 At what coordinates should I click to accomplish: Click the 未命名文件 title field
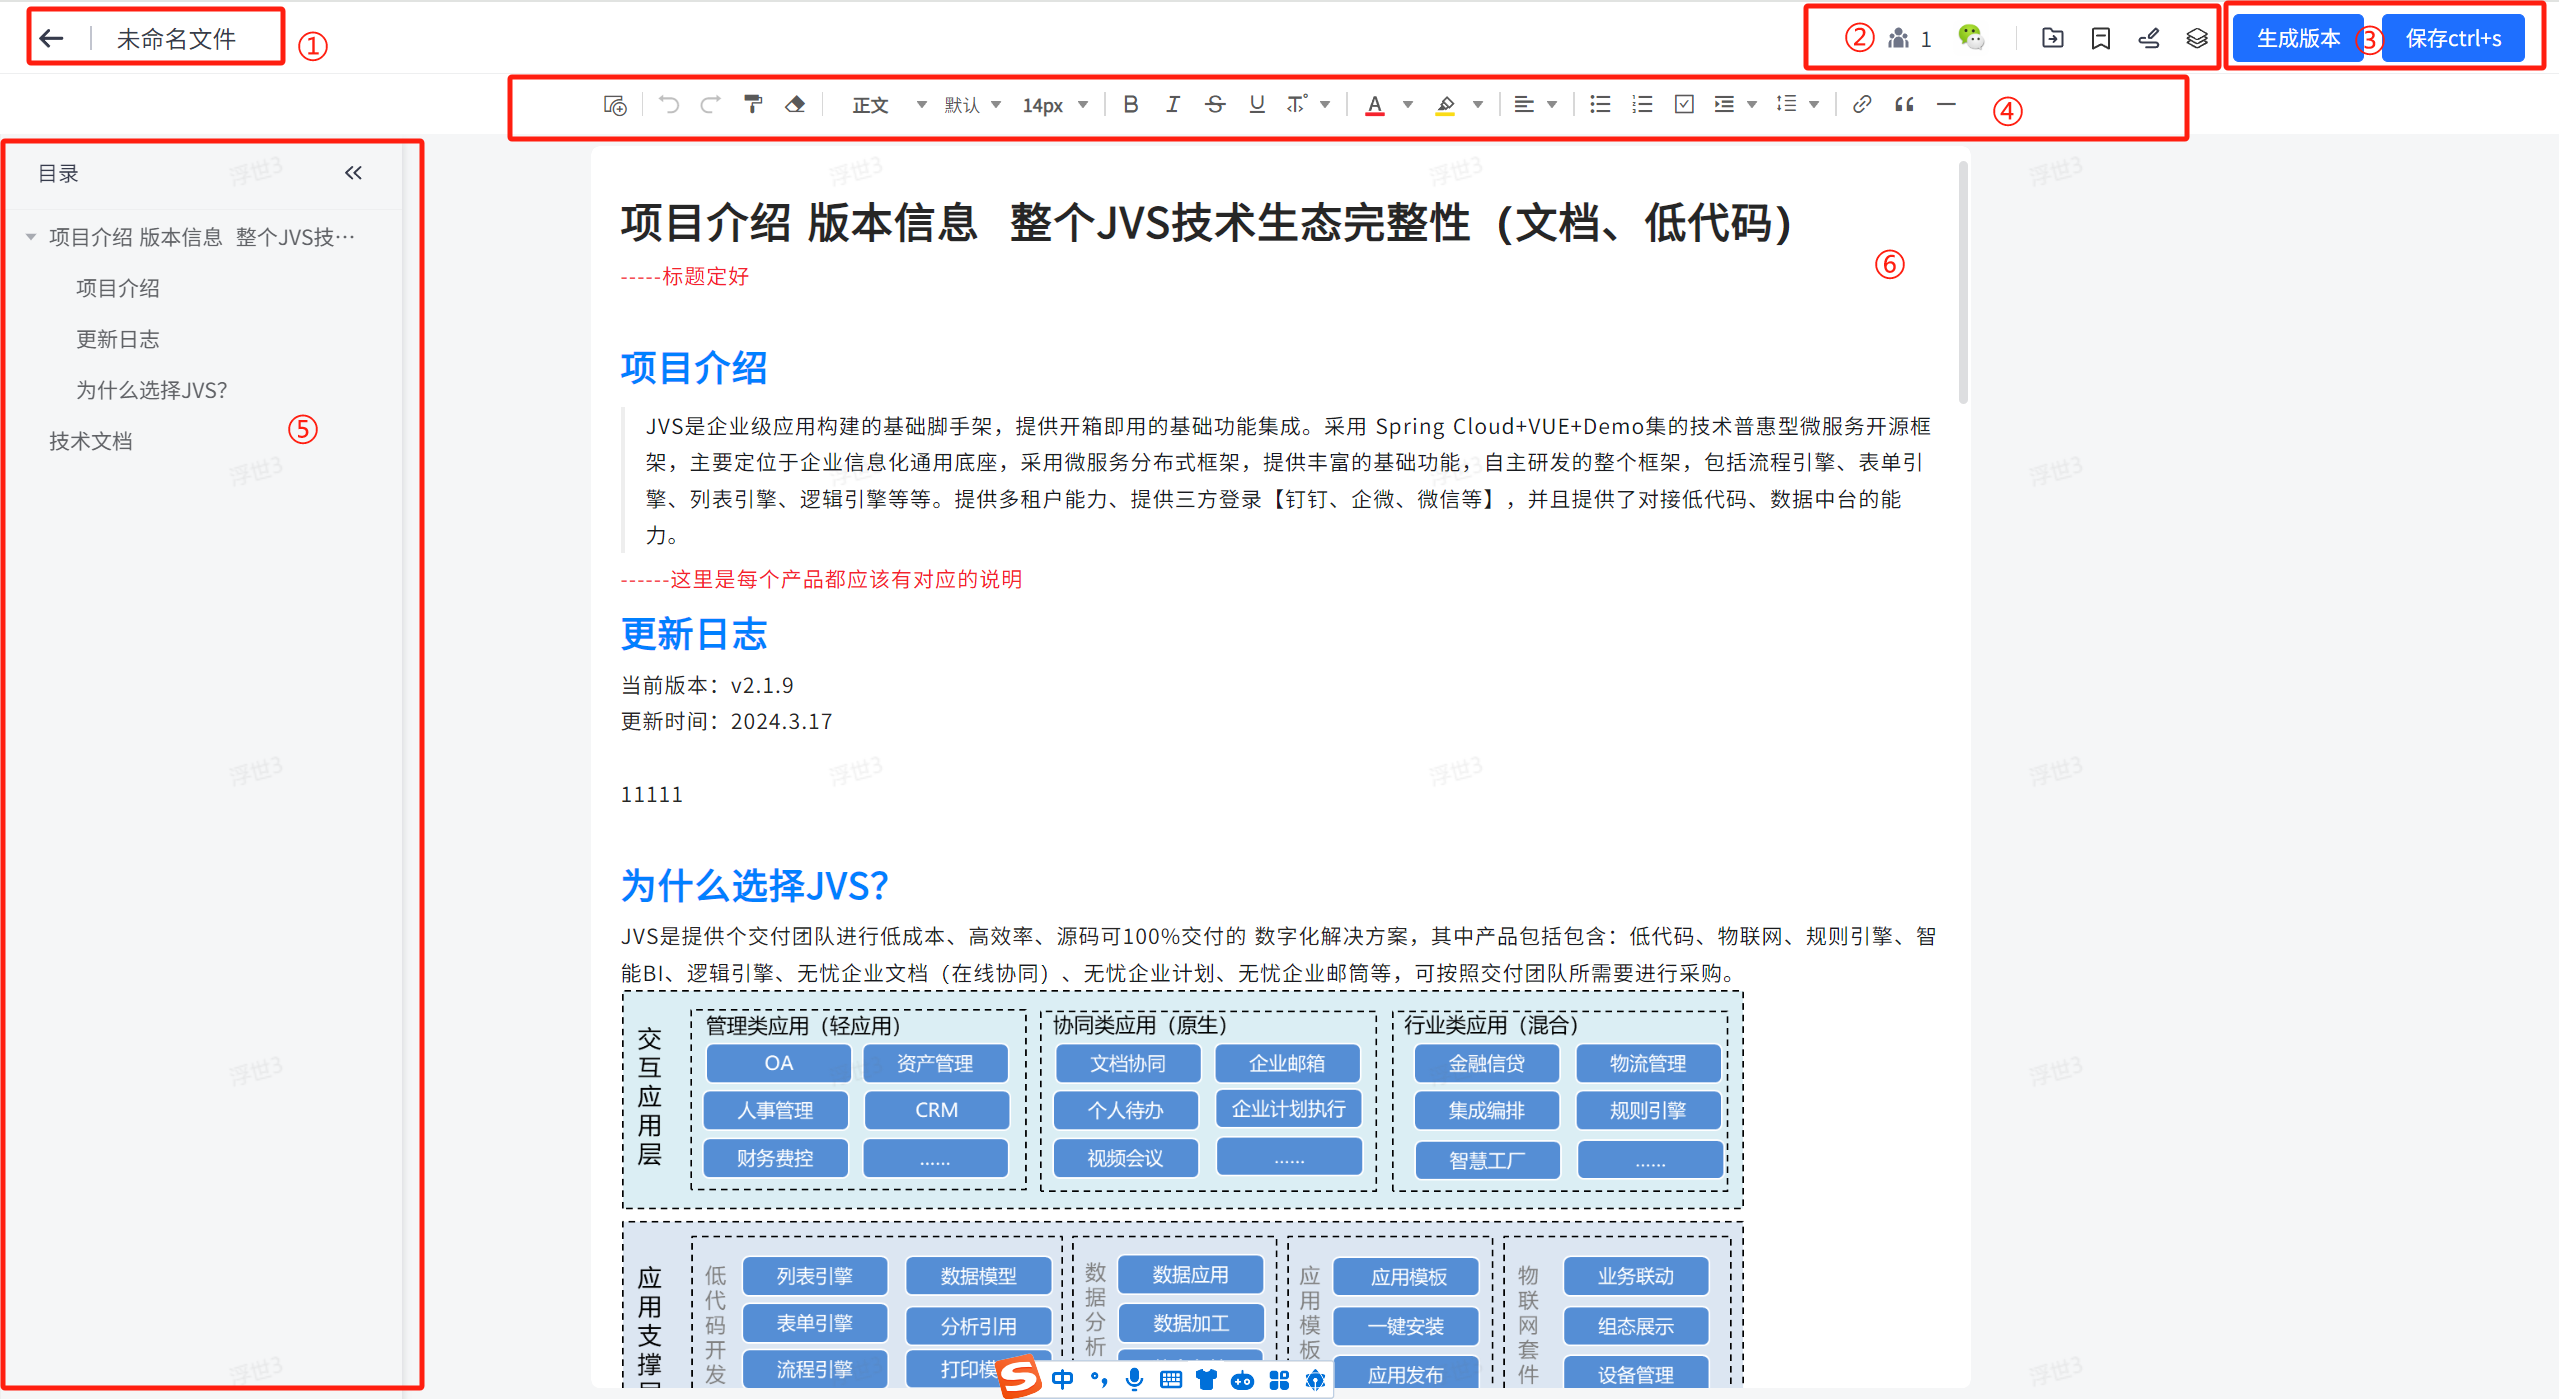[x=176, y=38]
